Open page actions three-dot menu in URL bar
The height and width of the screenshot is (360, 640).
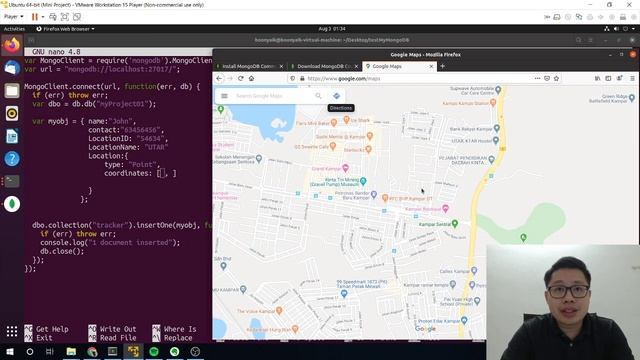point(537,78)
